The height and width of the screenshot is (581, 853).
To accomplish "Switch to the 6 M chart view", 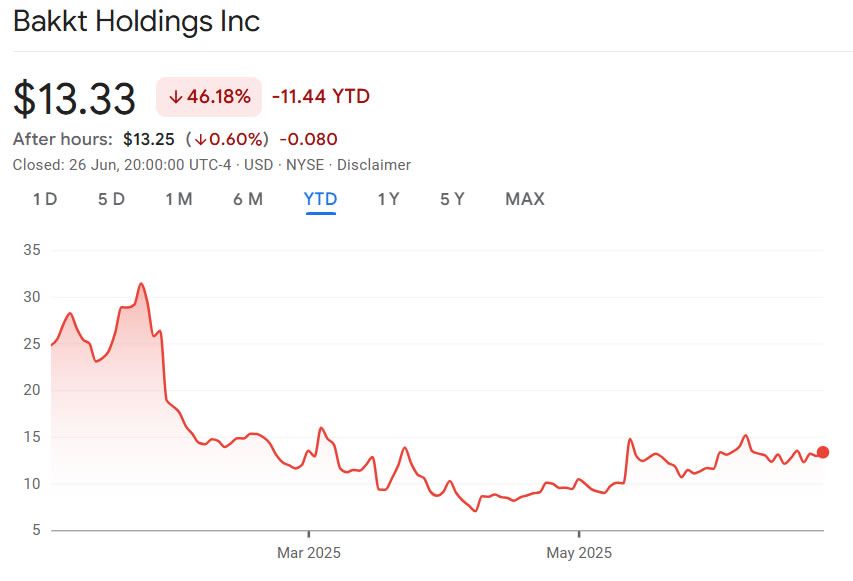I will [x=248, y=199].
